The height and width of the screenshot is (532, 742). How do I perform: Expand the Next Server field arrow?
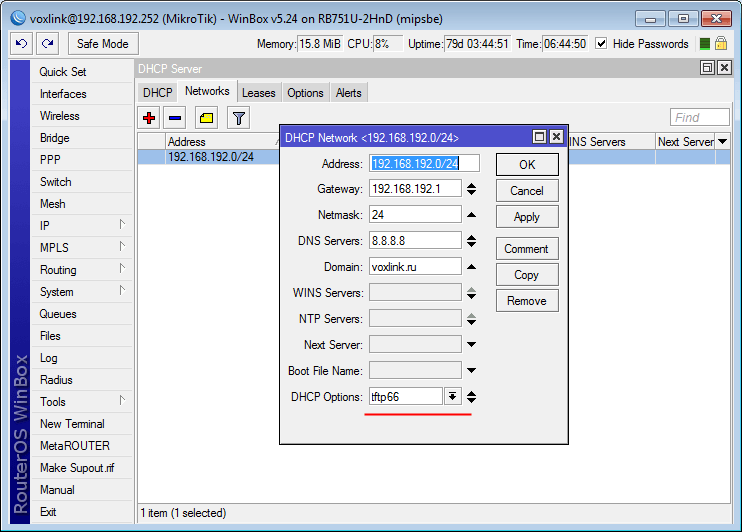point(471,345)
